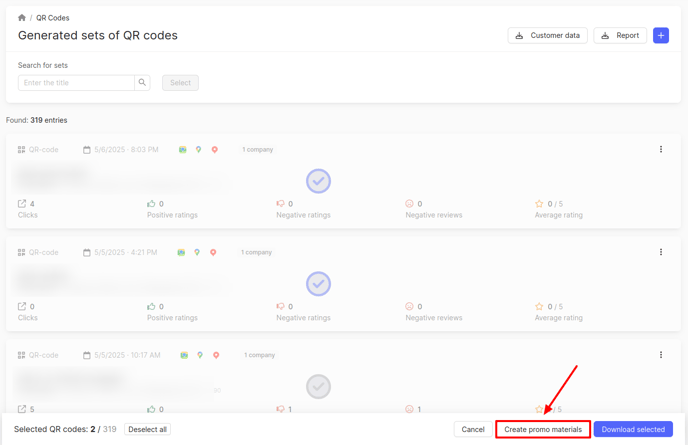
Task: Click the calendar icon beside 5/5/2025 - 4:21 PM
Action: tap(87, 252)
